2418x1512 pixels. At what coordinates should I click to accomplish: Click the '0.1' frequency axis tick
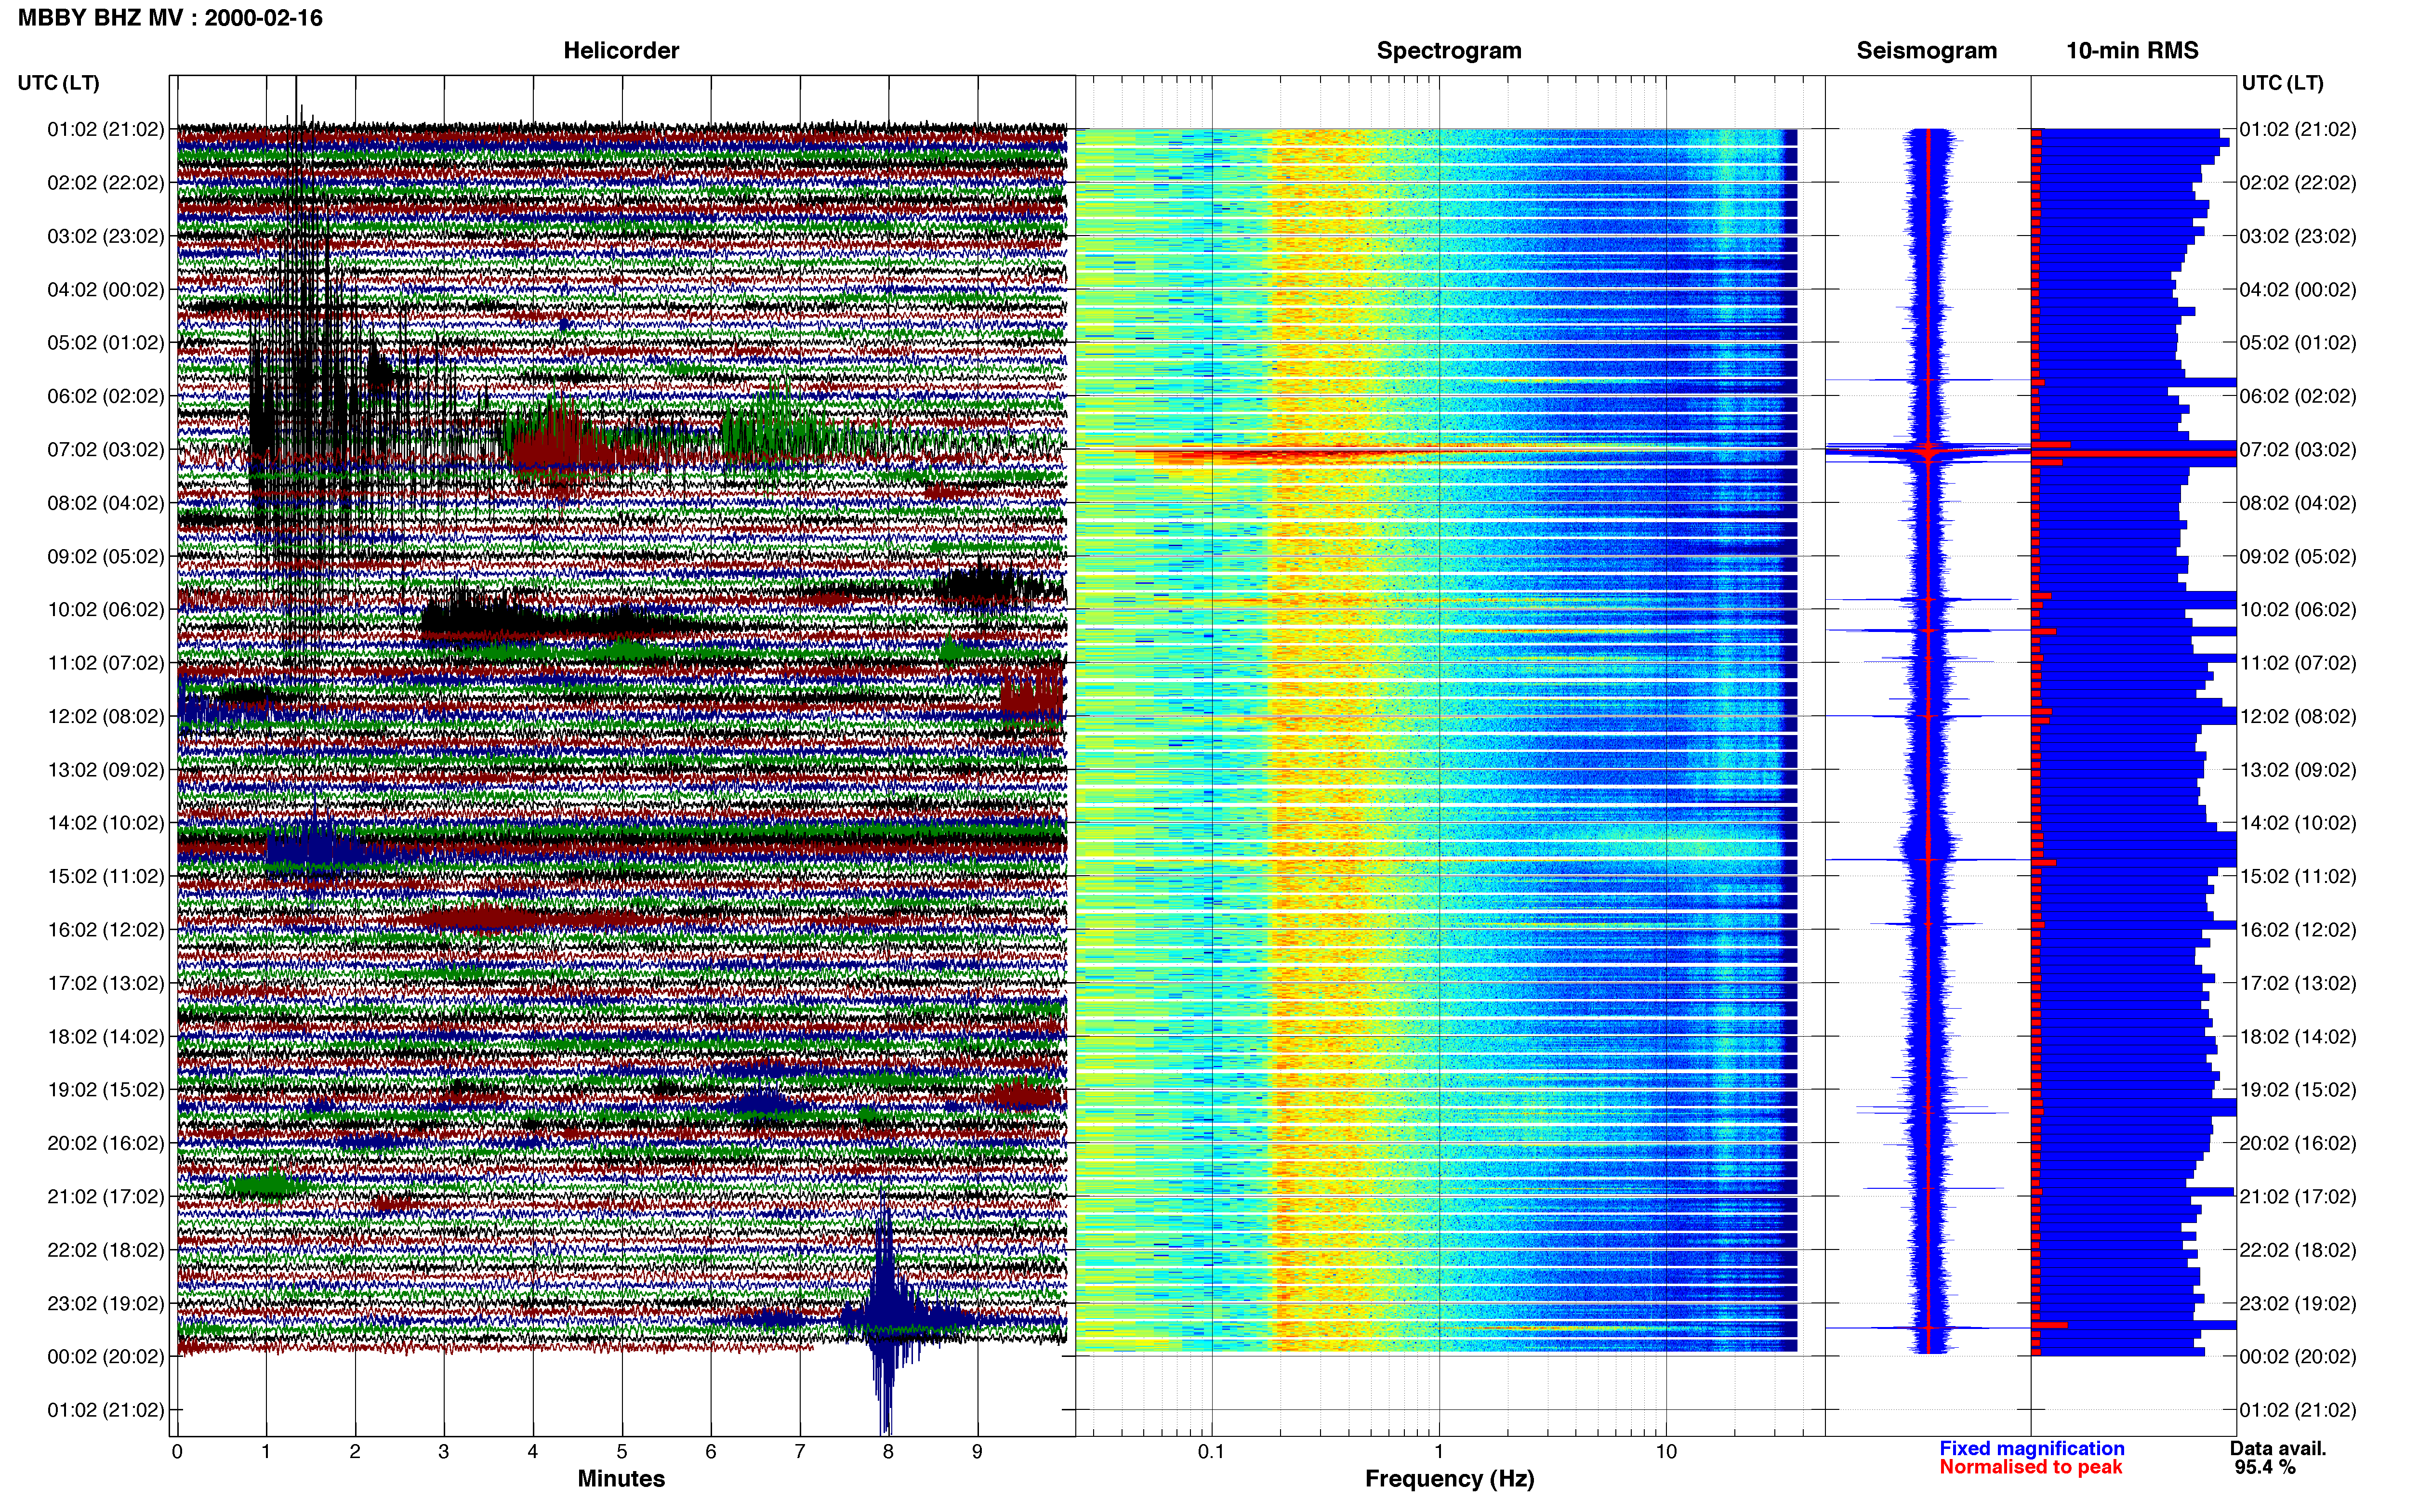(x=1211, y=1452)
